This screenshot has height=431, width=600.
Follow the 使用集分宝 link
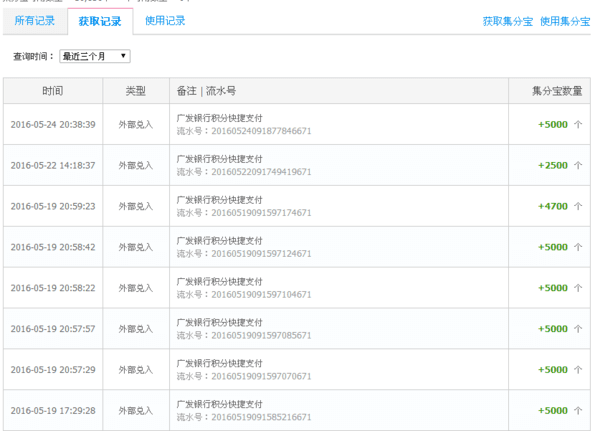(565, 21)
